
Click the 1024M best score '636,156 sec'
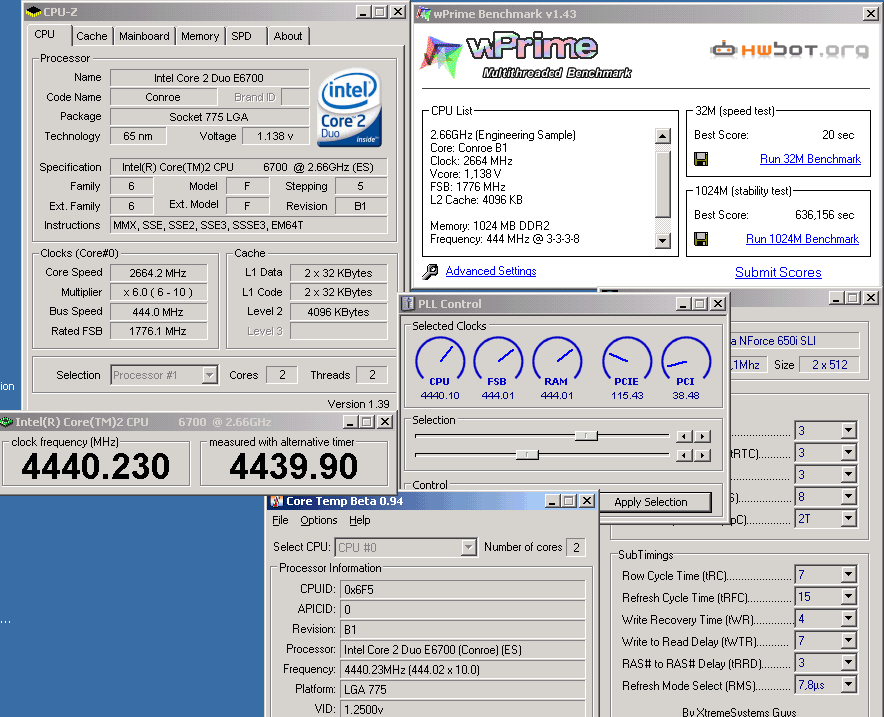click(824, 215)
